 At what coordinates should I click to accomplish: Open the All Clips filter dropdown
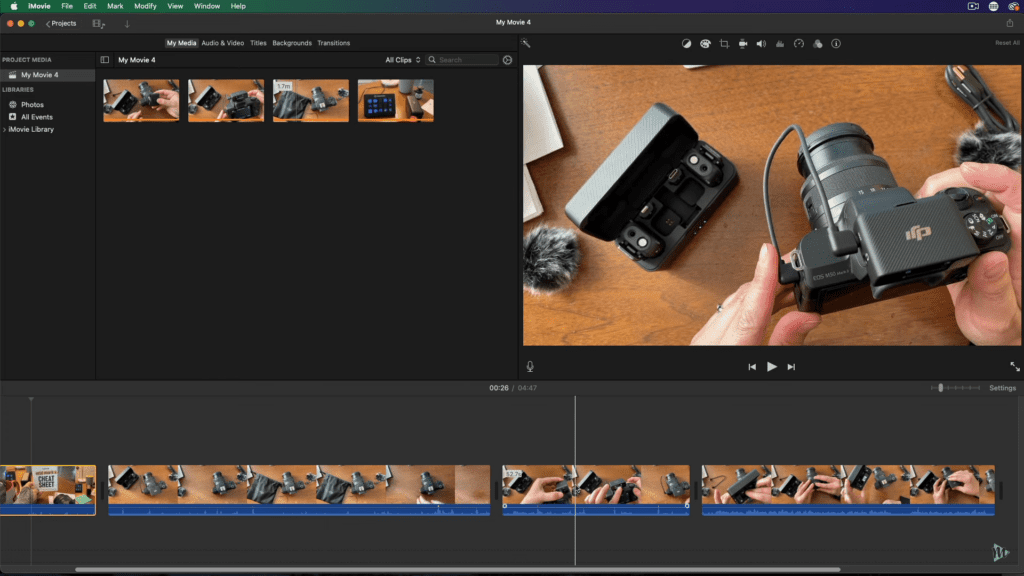402,60
